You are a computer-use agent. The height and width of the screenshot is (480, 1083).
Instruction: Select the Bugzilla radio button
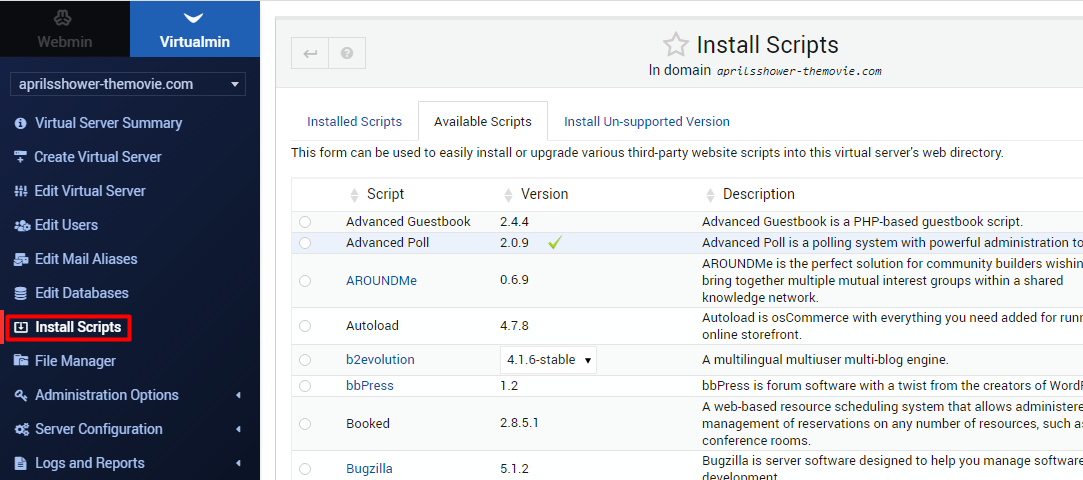point(305,469)
